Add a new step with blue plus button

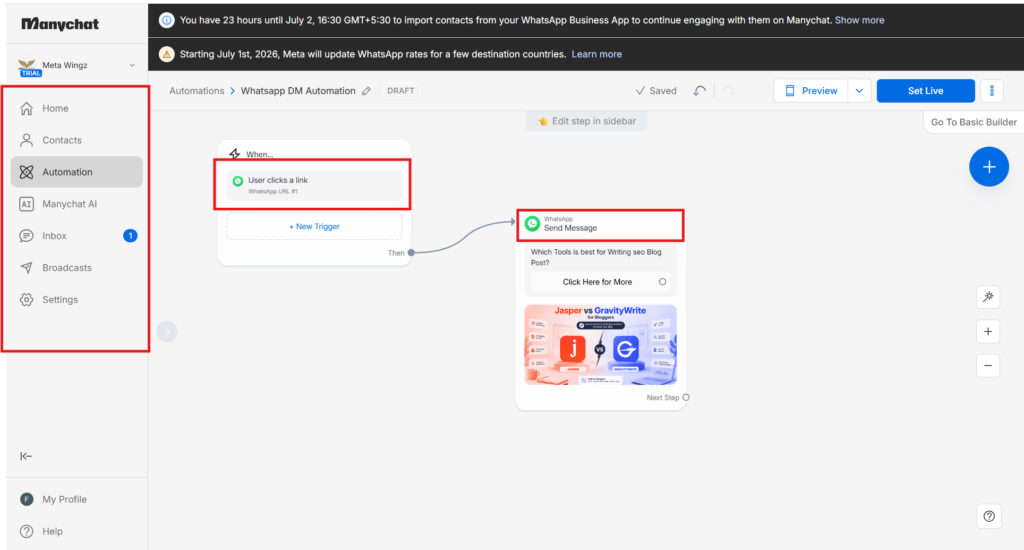click(x=989, y=167)
